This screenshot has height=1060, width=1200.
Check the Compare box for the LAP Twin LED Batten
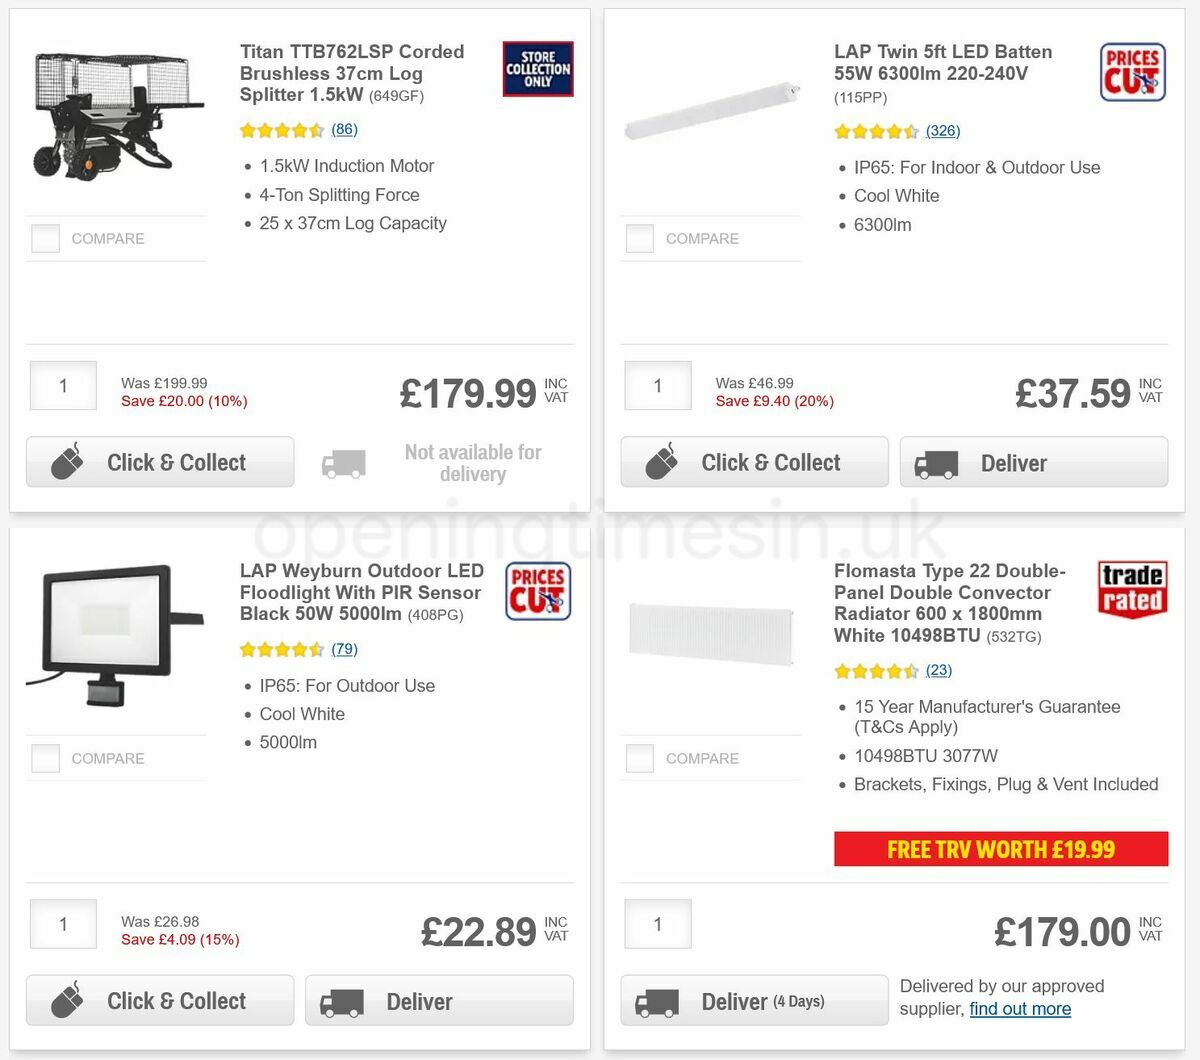point(639,238)
